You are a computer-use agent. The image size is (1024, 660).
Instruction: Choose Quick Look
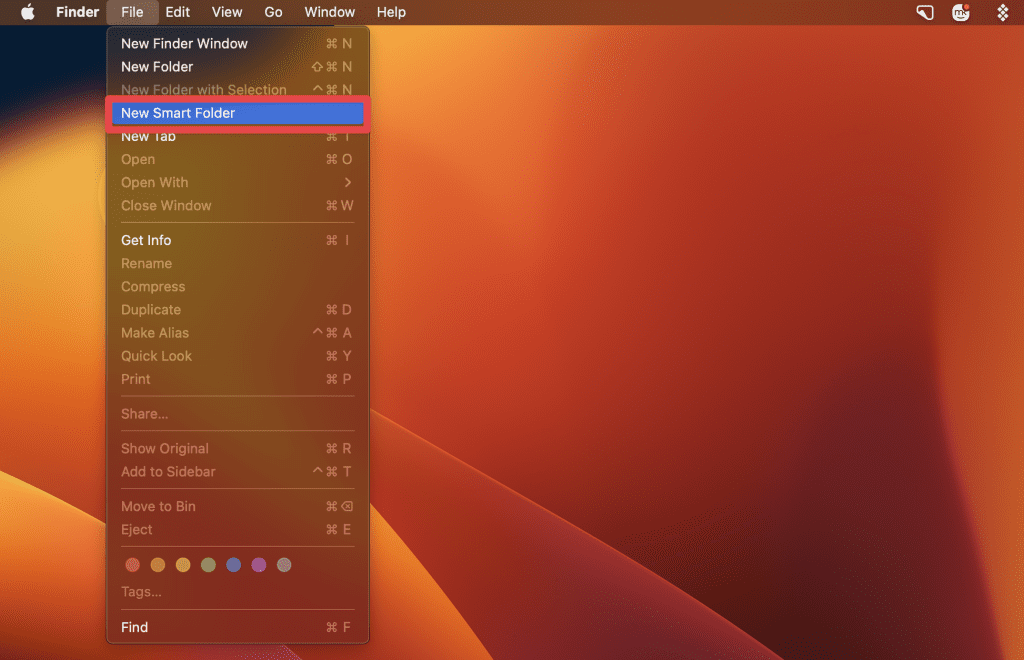click(237, 356)
